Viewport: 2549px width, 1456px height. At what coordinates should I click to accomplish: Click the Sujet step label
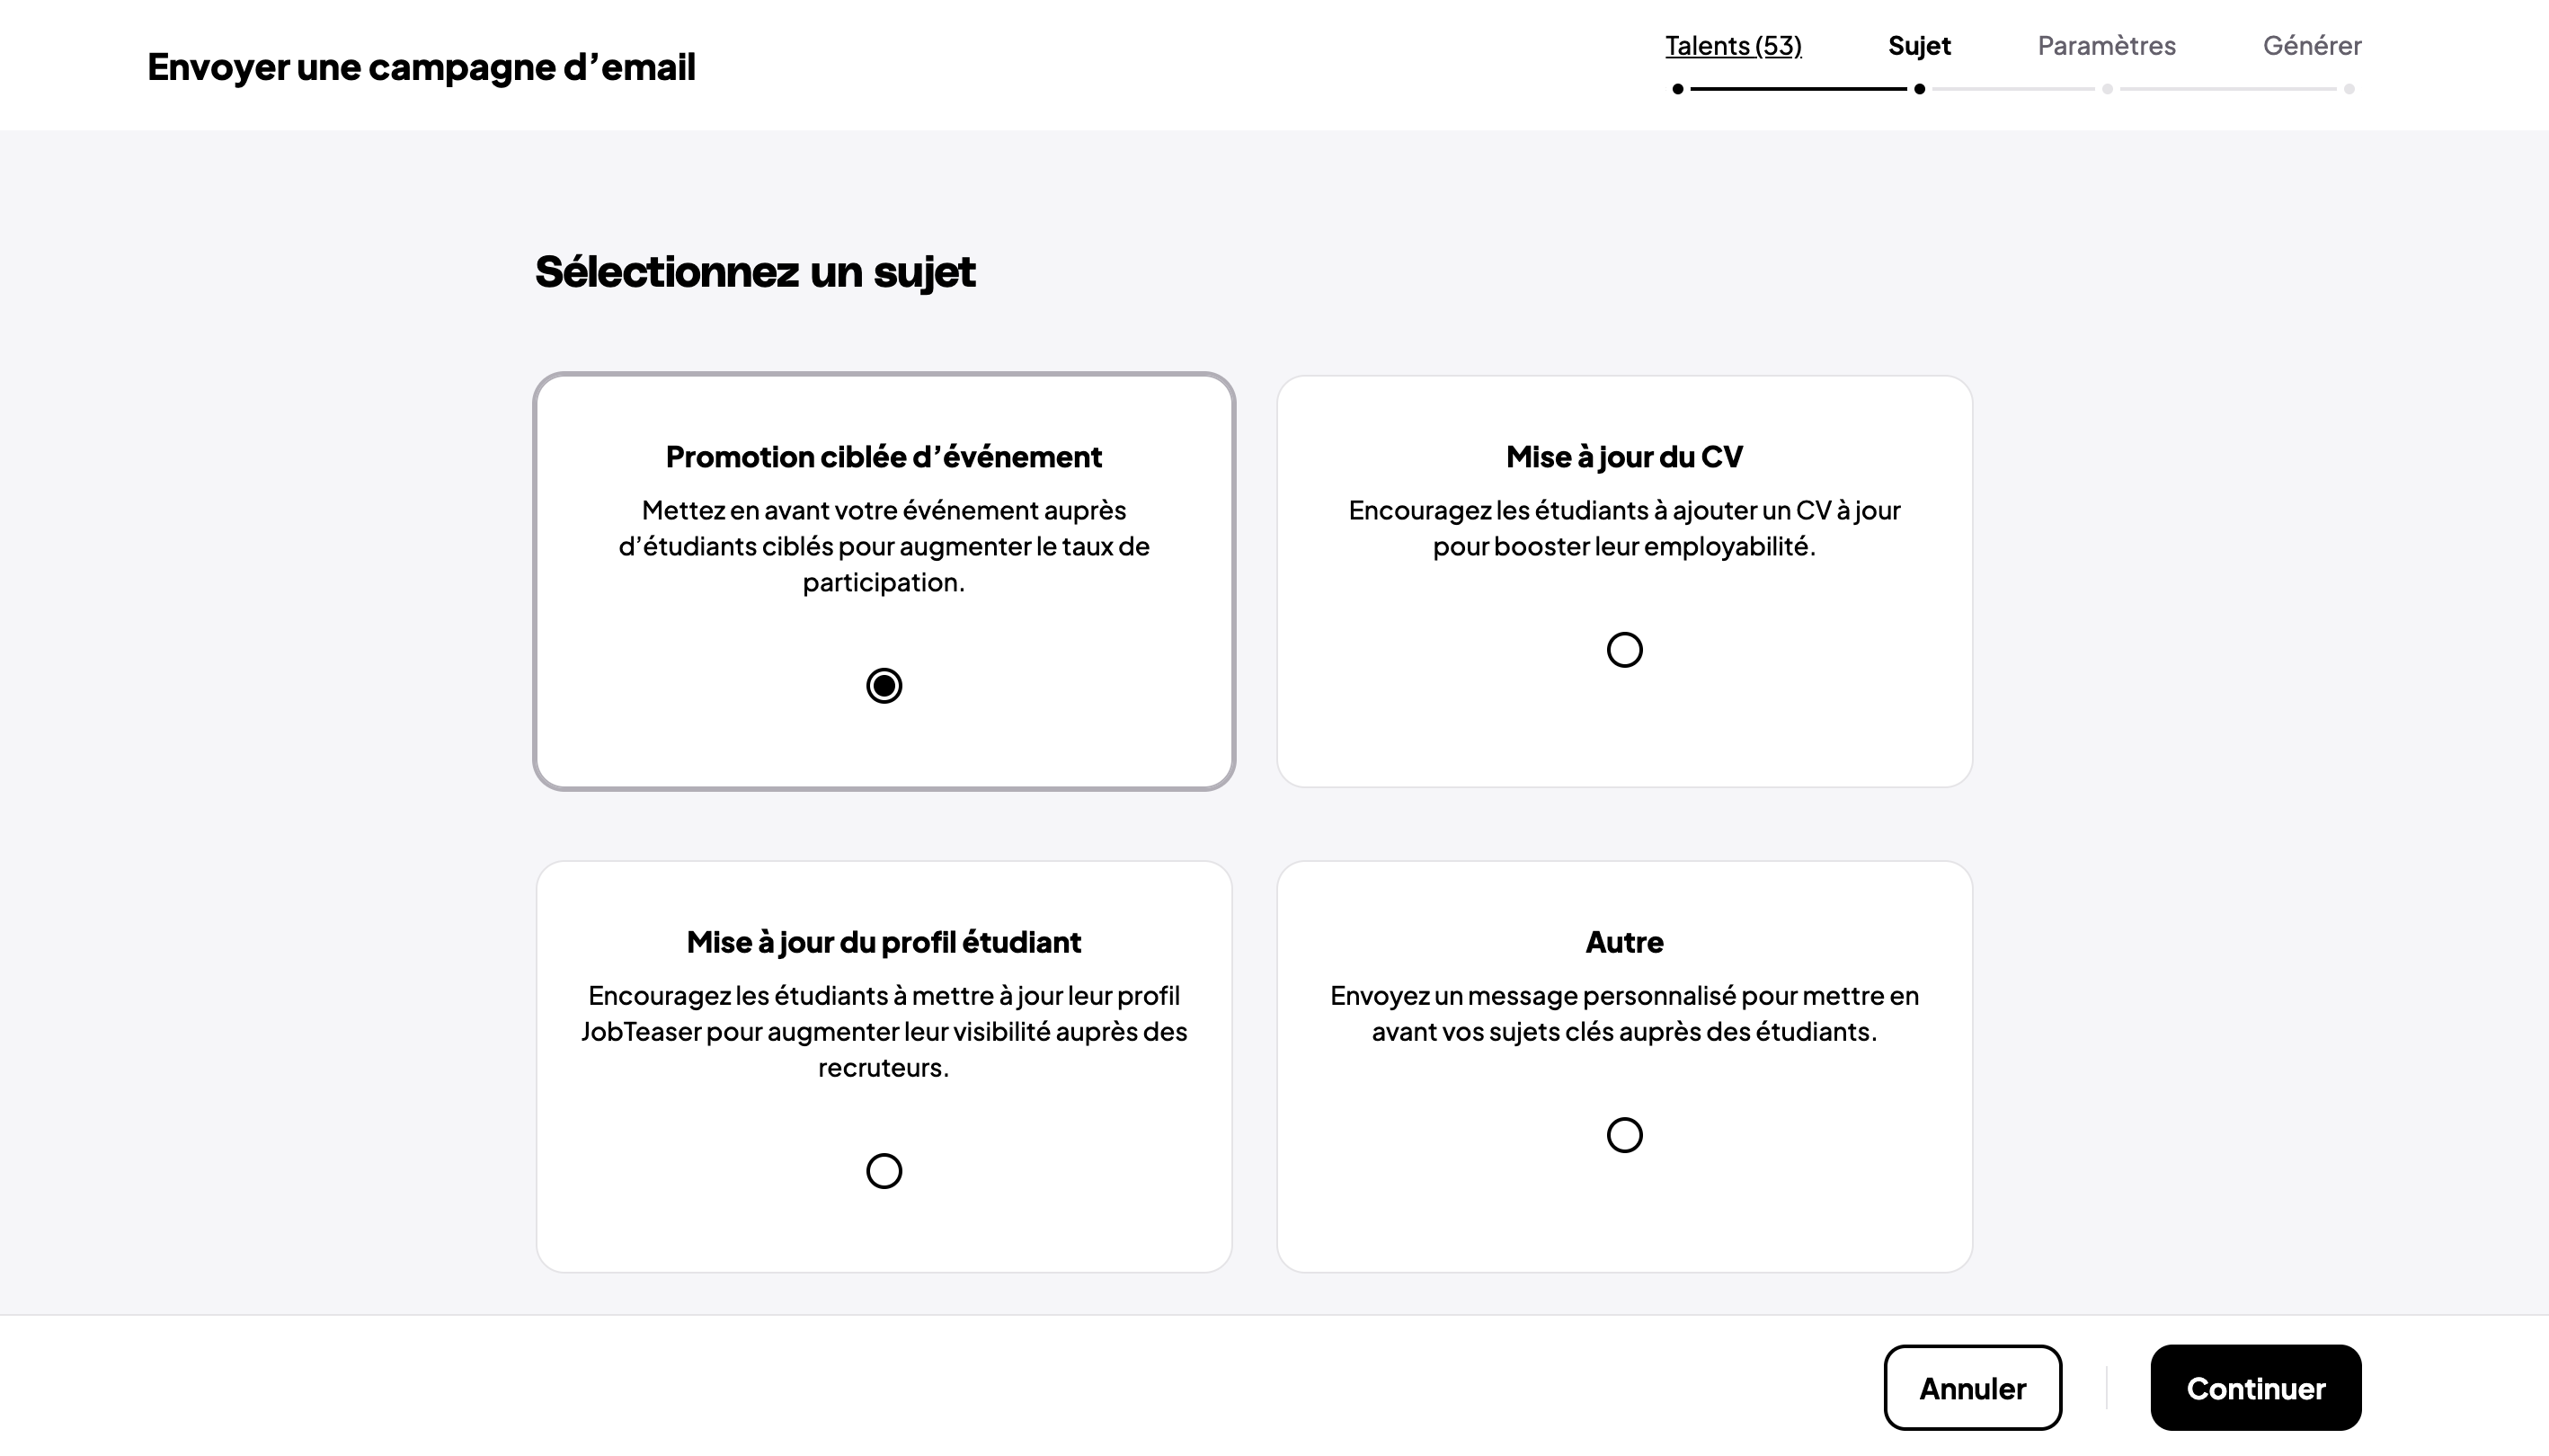pos(1919,46)
